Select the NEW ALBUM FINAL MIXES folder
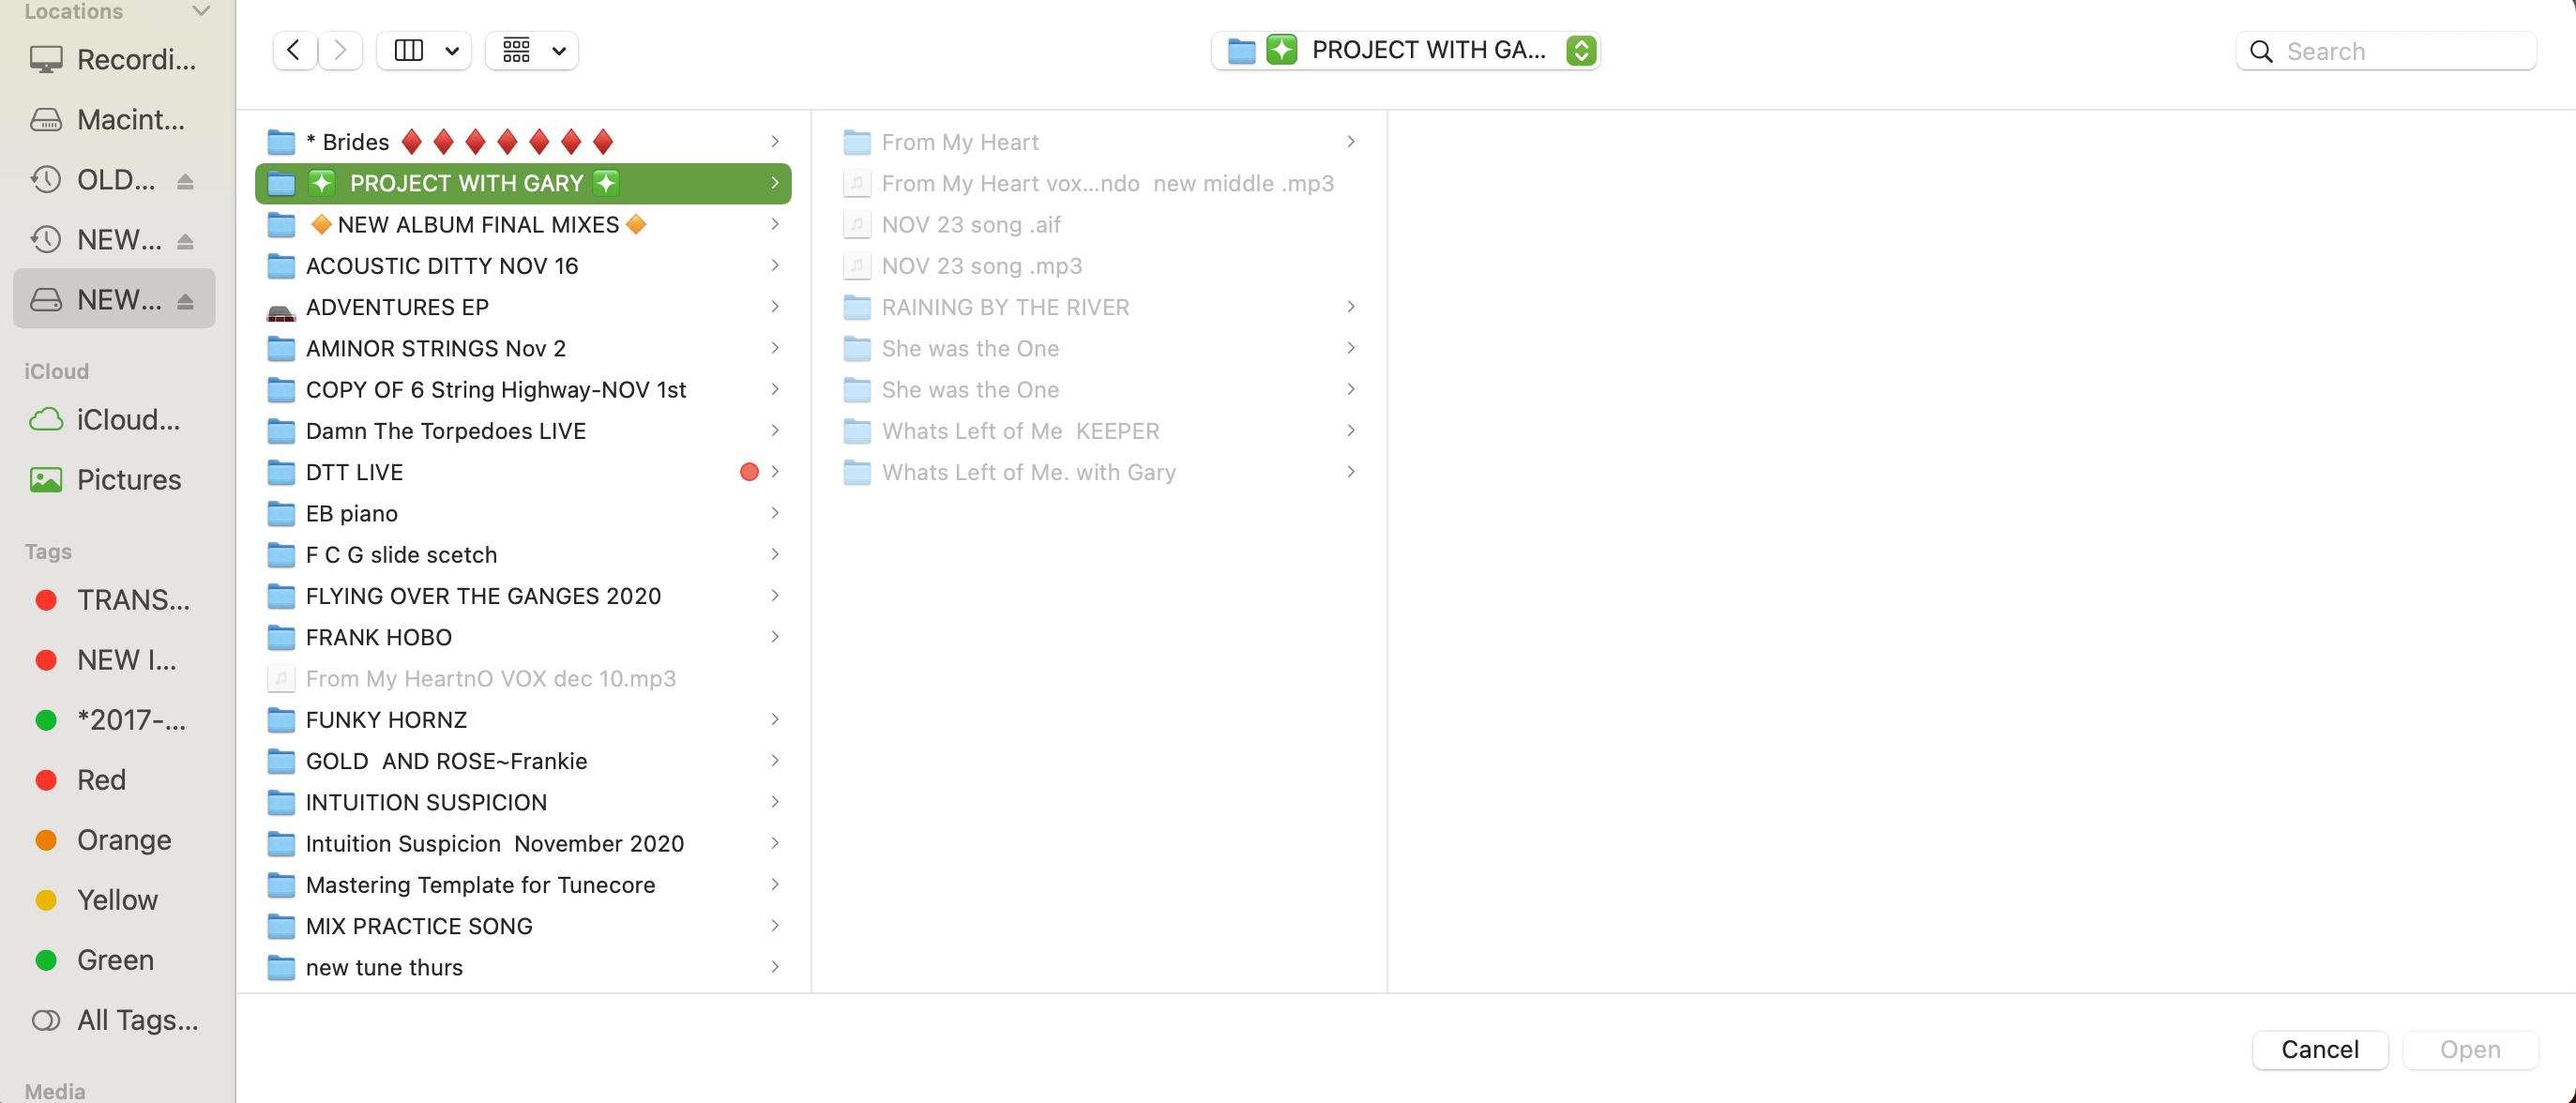 tap(478, 224)
